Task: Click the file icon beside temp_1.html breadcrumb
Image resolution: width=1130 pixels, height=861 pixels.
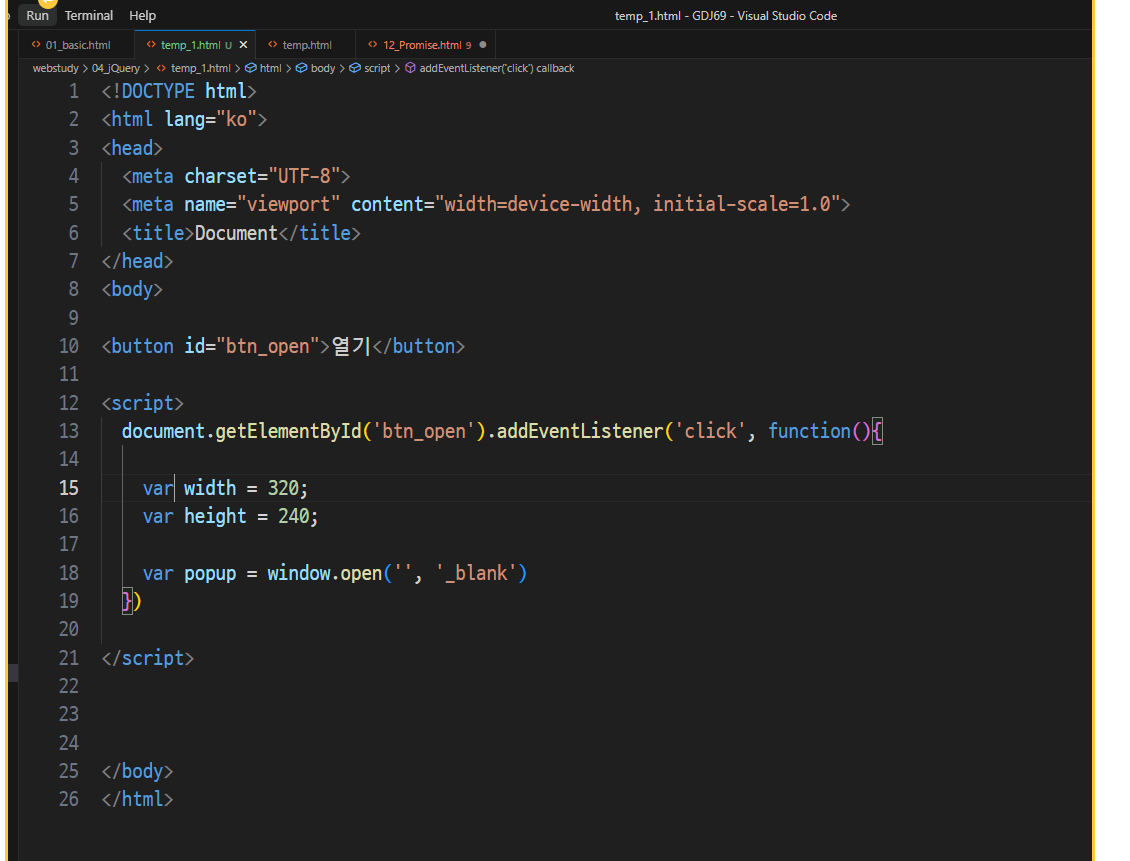Action: pos(161,68)
